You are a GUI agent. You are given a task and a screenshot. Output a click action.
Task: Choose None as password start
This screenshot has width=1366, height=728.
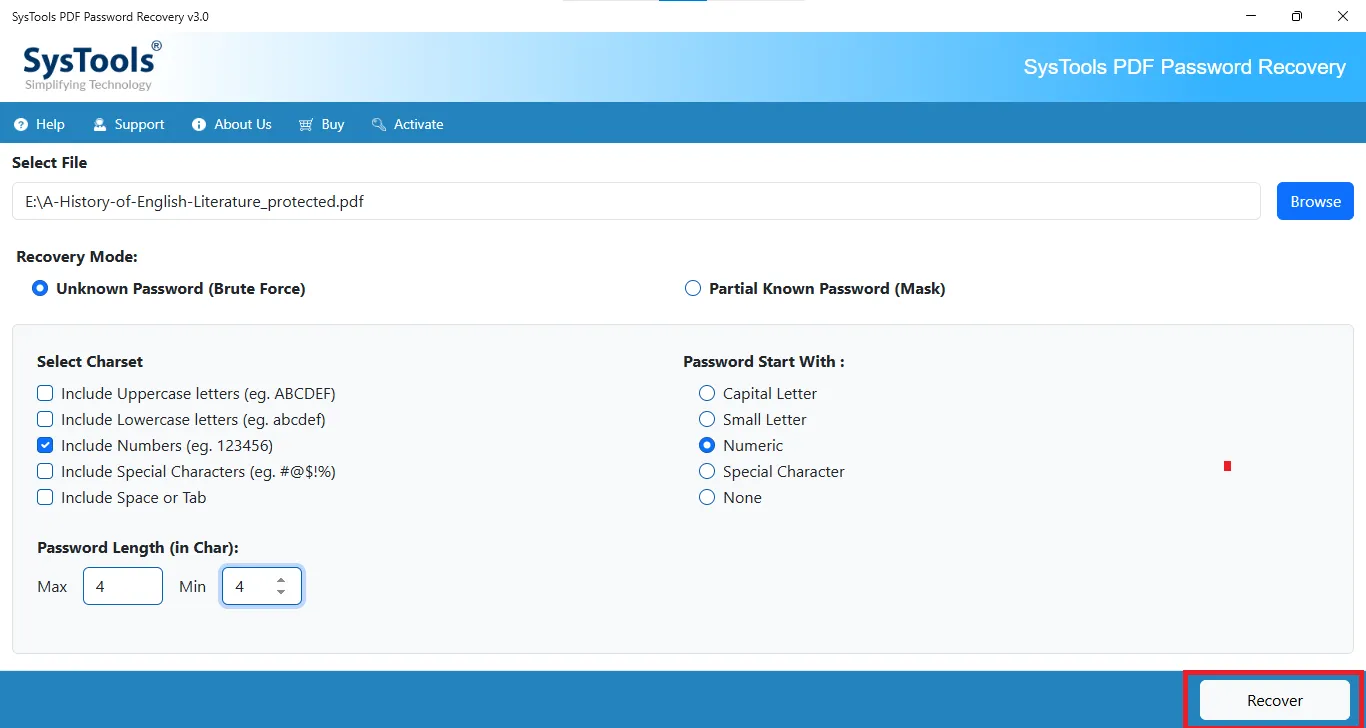[x=707, y=497]
